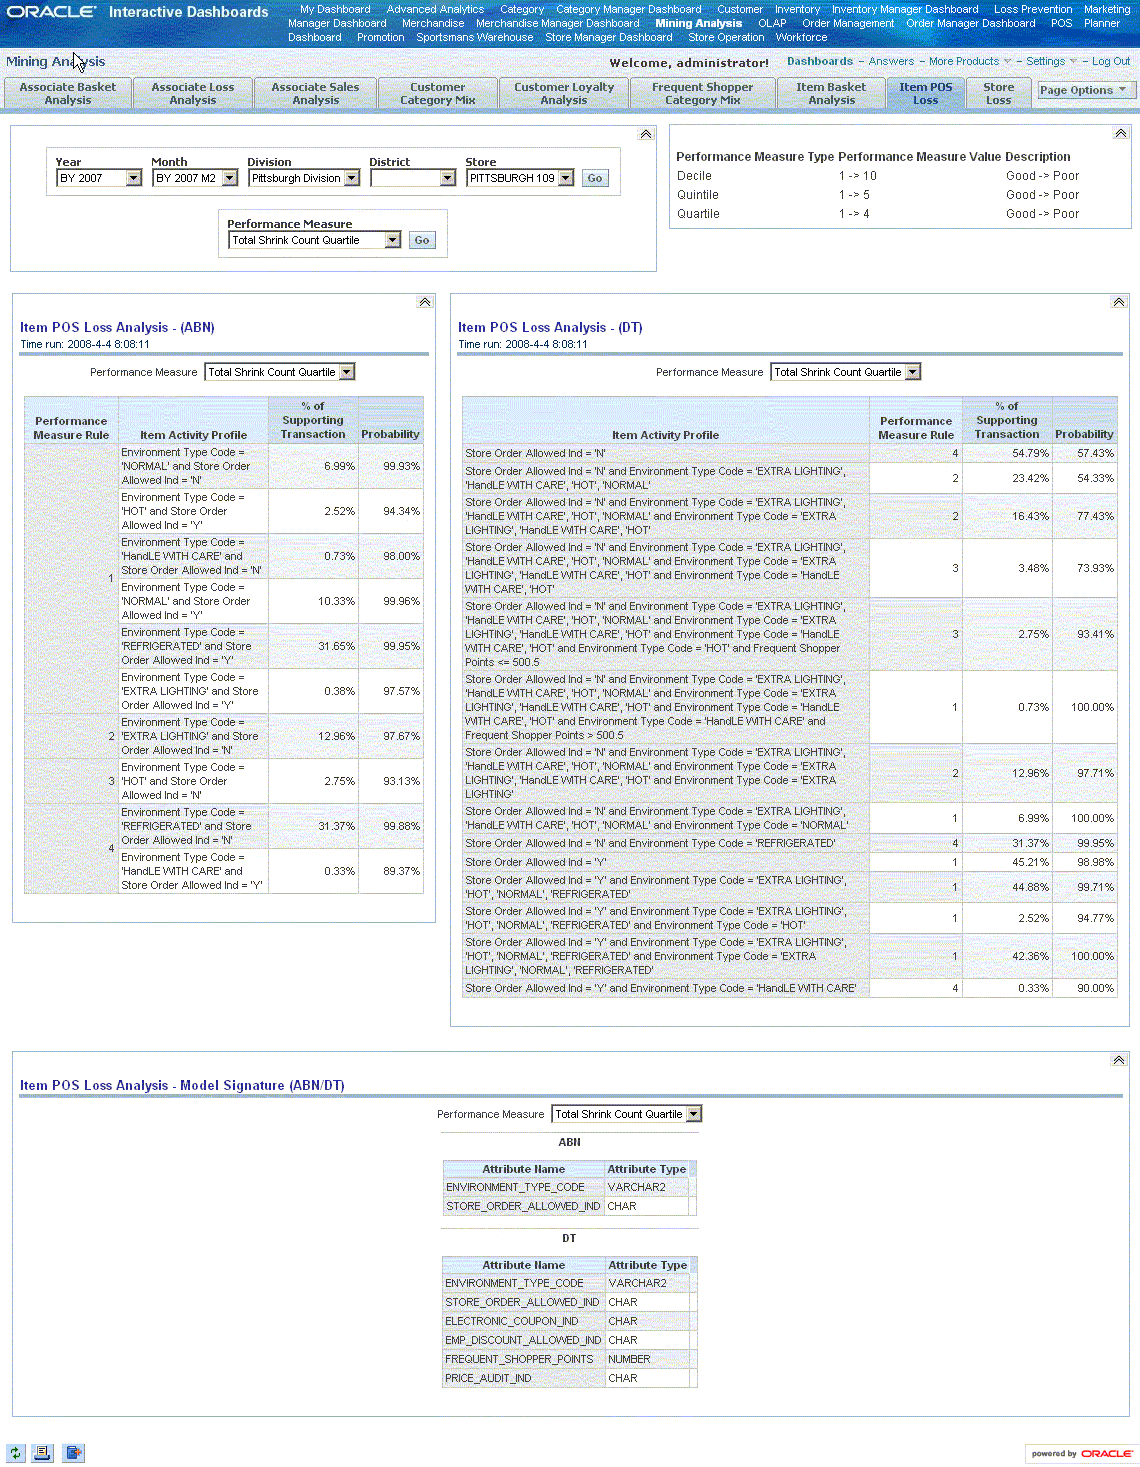Collapse the Item POS Loss Analysis (ABN) section
This screenshot has width=1140, height=1467.
[425, 302]
